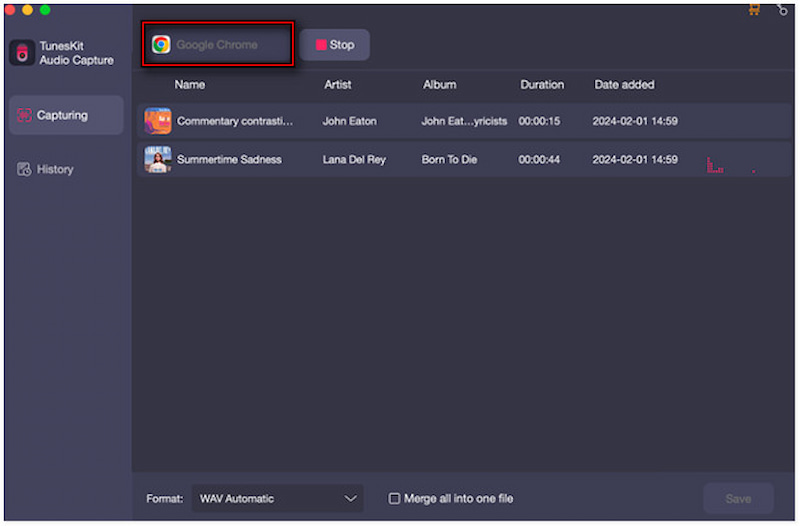This screenshot has width=800, height=526.
Task: Switch to the History tab
Action: pyautogui.click(x=66, y=169)
